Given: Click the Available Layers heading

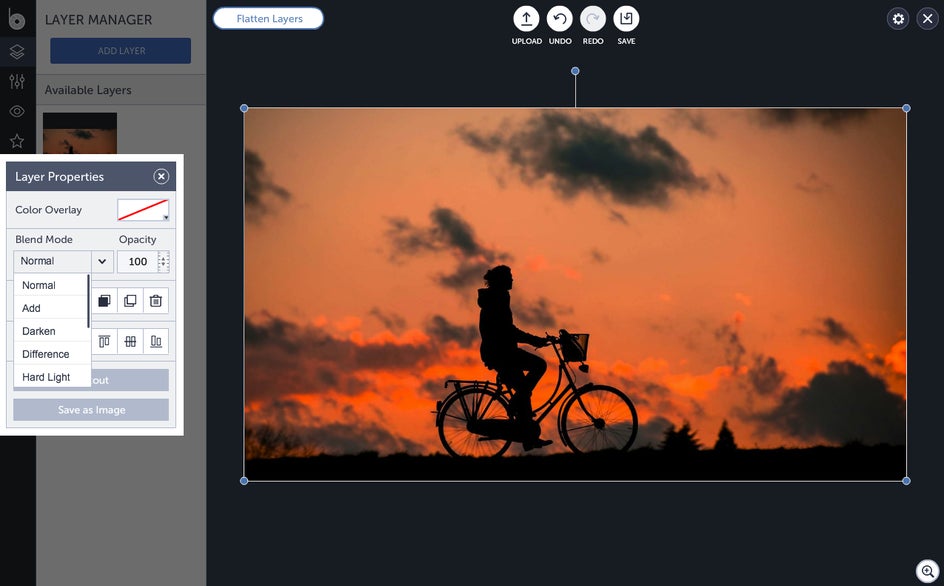Looking at the screenshot, I should click(88, 90).
